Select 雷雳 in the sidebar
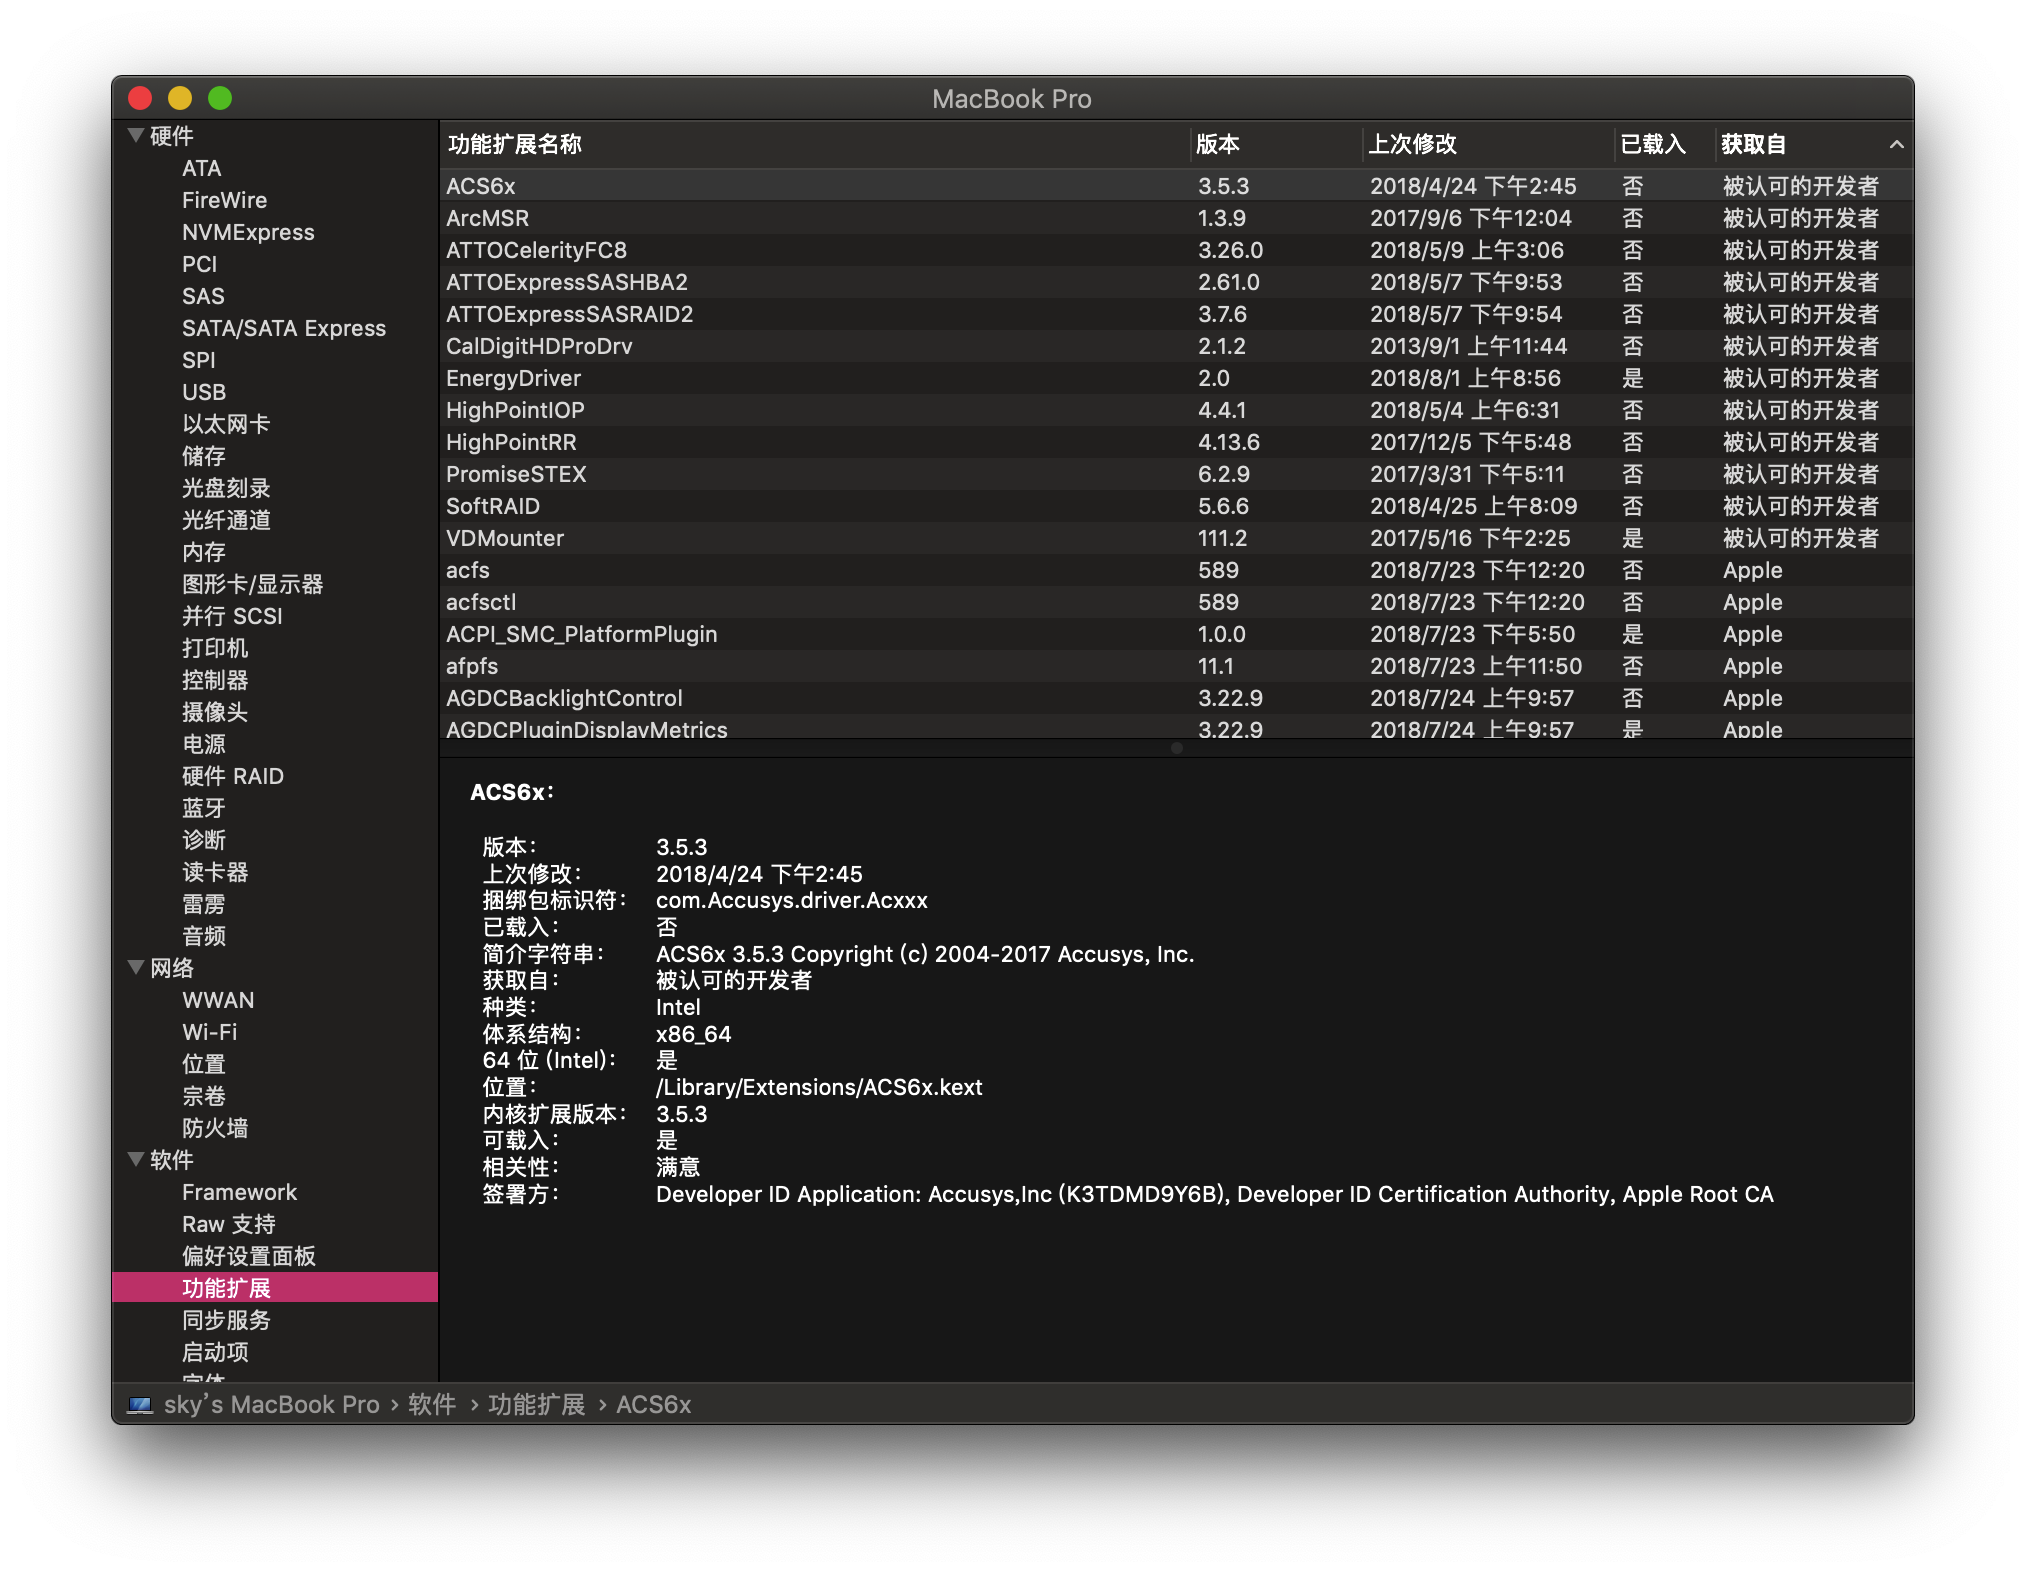The width and height of the screenshot is (2026, 1572). [204, 904]
